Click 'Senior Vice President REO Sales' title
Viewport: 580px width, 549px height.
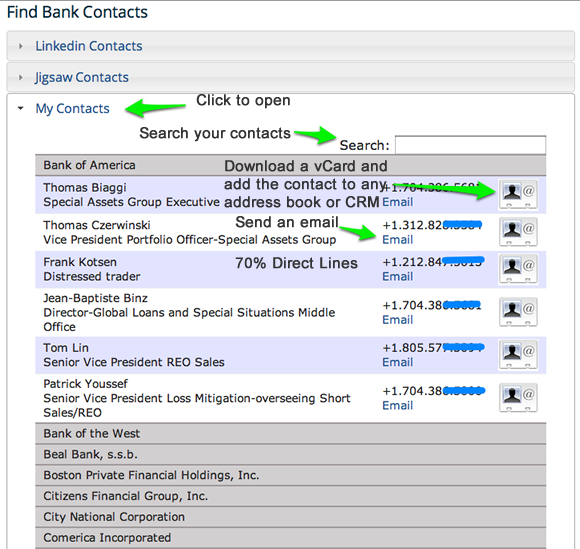point(134,362)
